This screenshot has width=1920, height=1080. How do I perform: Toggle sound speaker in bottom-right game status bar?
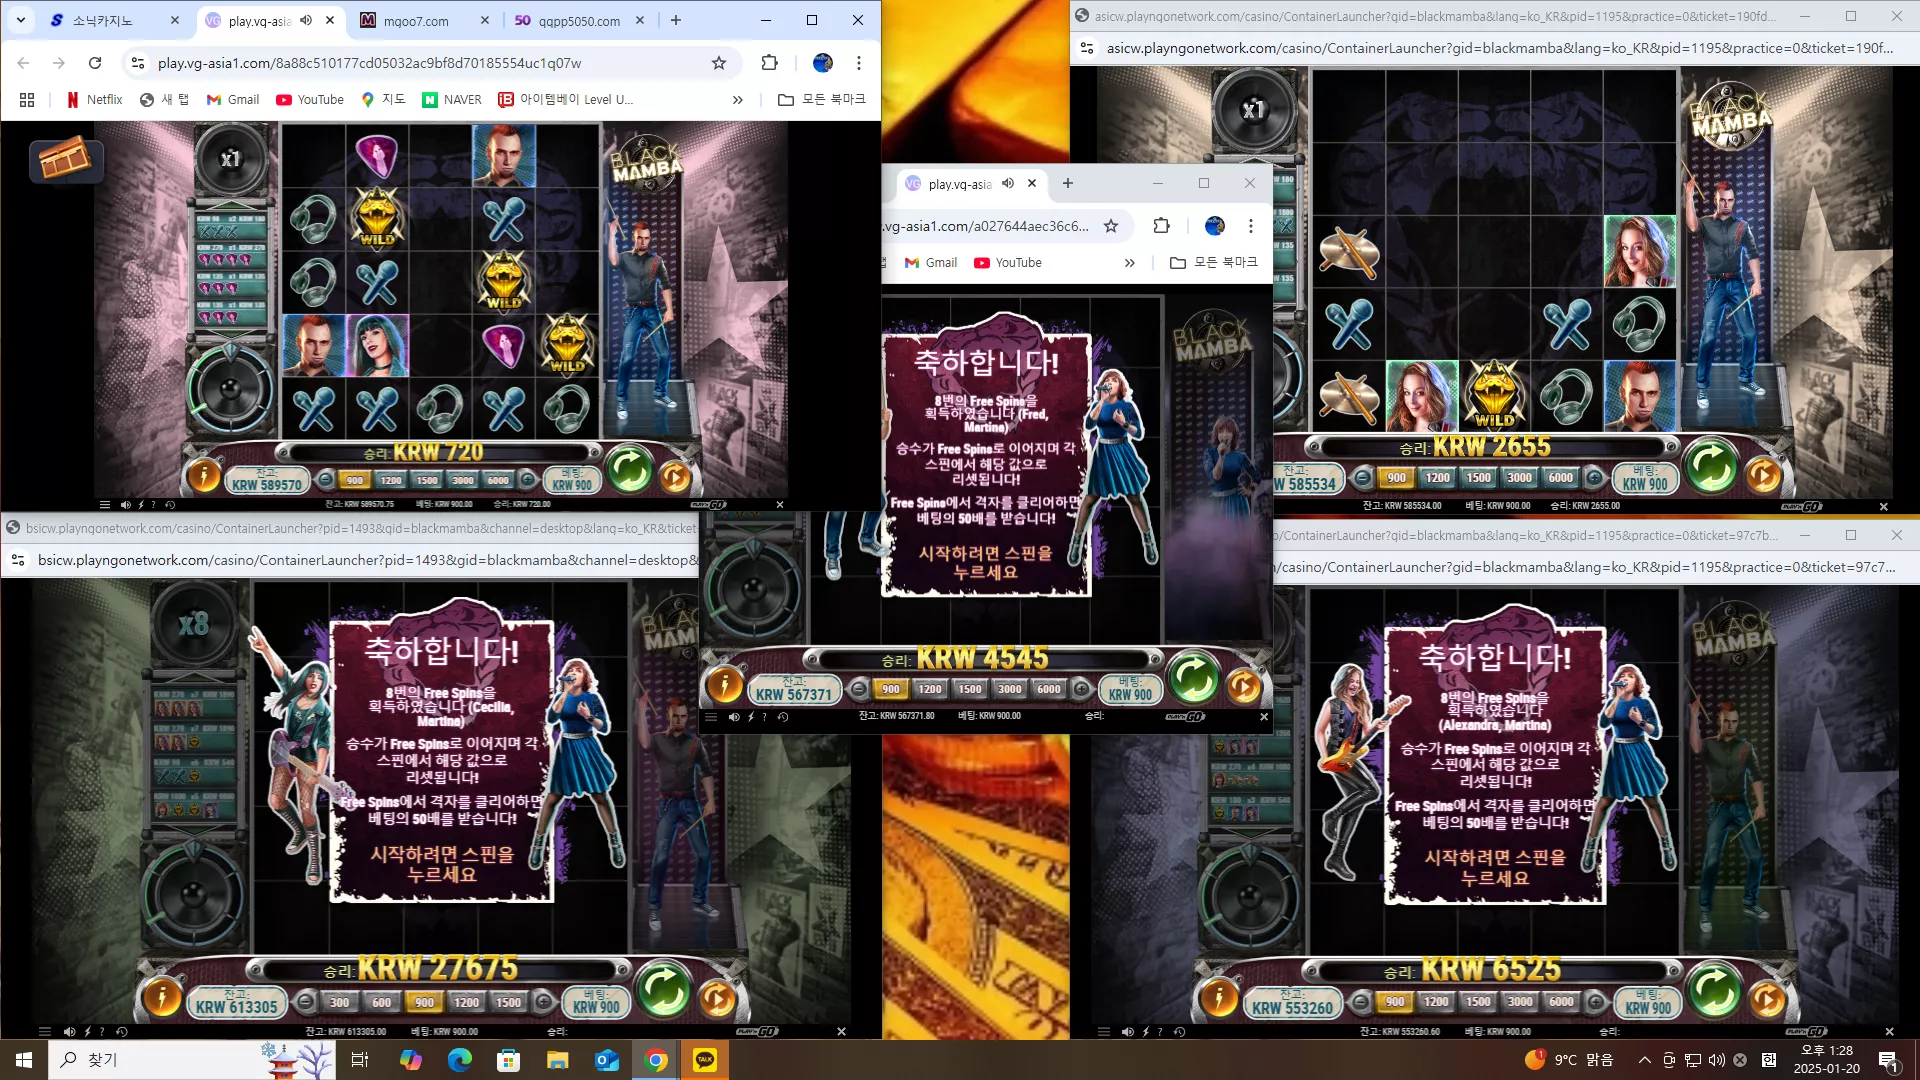click(1127, 1031)
